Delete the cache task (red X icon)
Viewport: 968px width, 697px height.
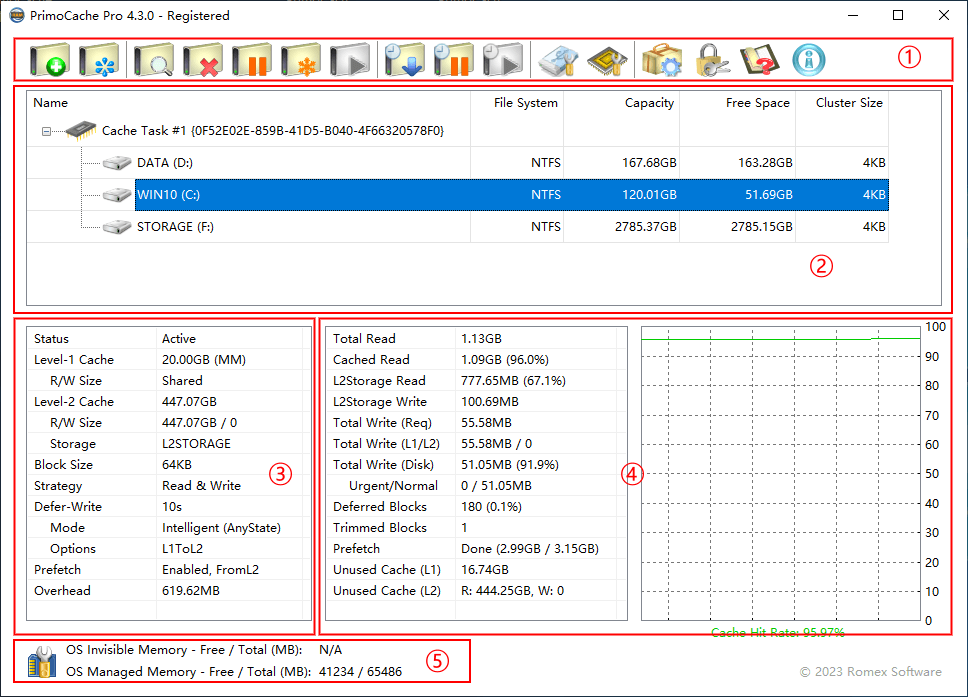(203, 60)
